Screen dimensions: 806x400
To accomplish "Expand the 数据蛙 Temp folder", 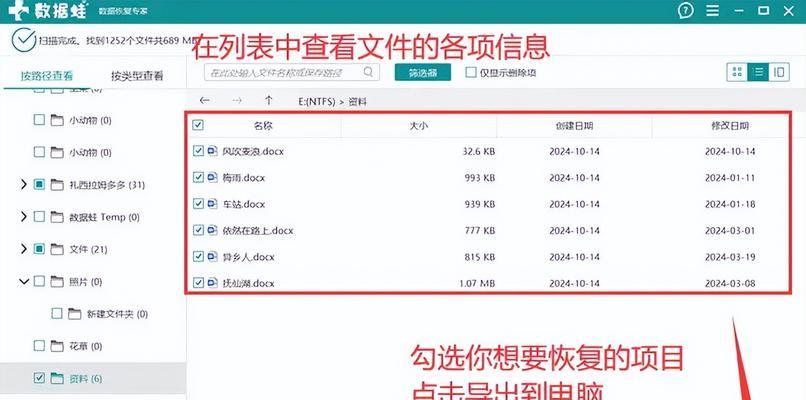I will [23, 217].
